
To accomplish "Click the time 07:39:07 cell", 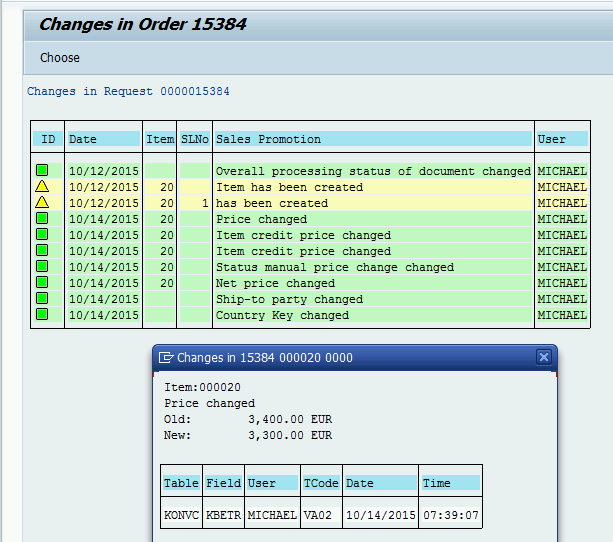I will (x=451, y=515).
